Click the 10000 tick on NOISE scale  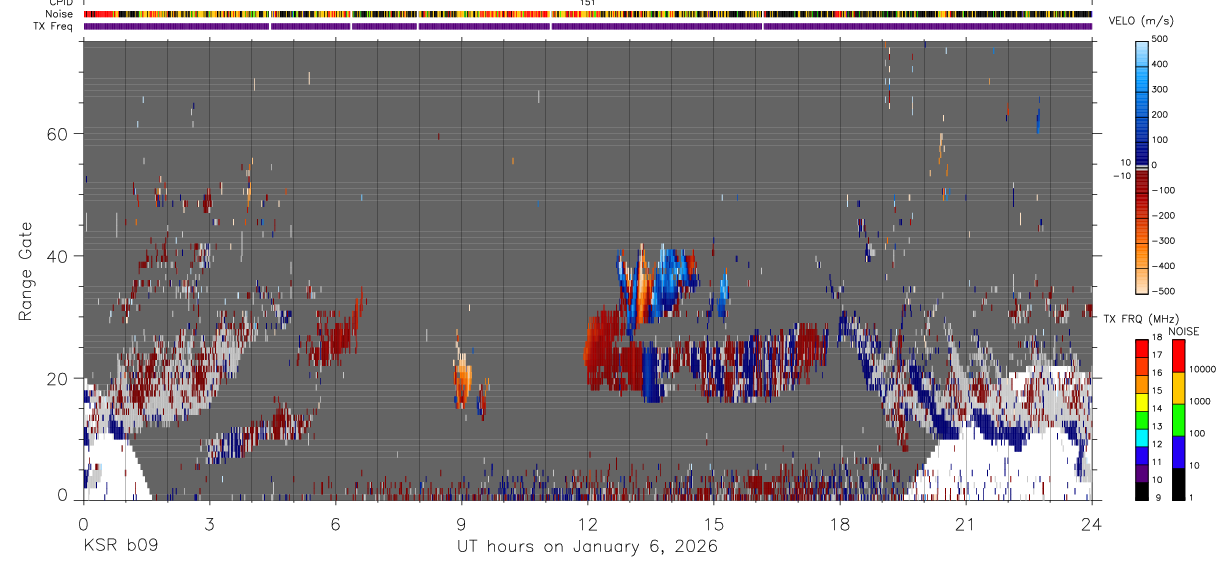point(1203,369)
